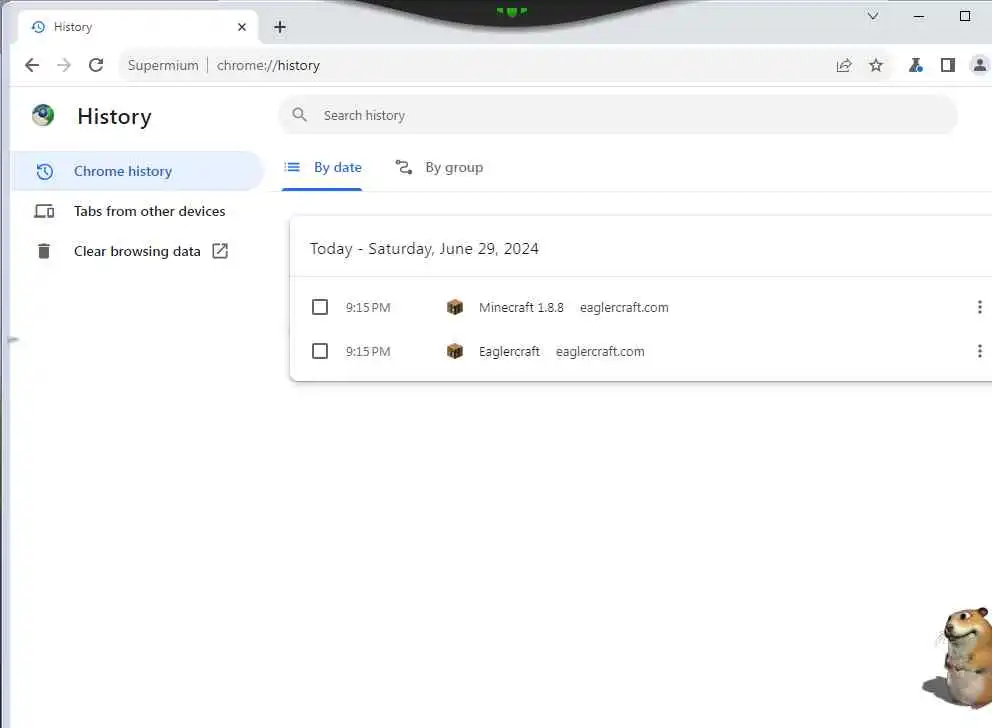Select Chrome history in the sidebar
Image resolution: width=992 pixels, height=728 pixels.
137,171
